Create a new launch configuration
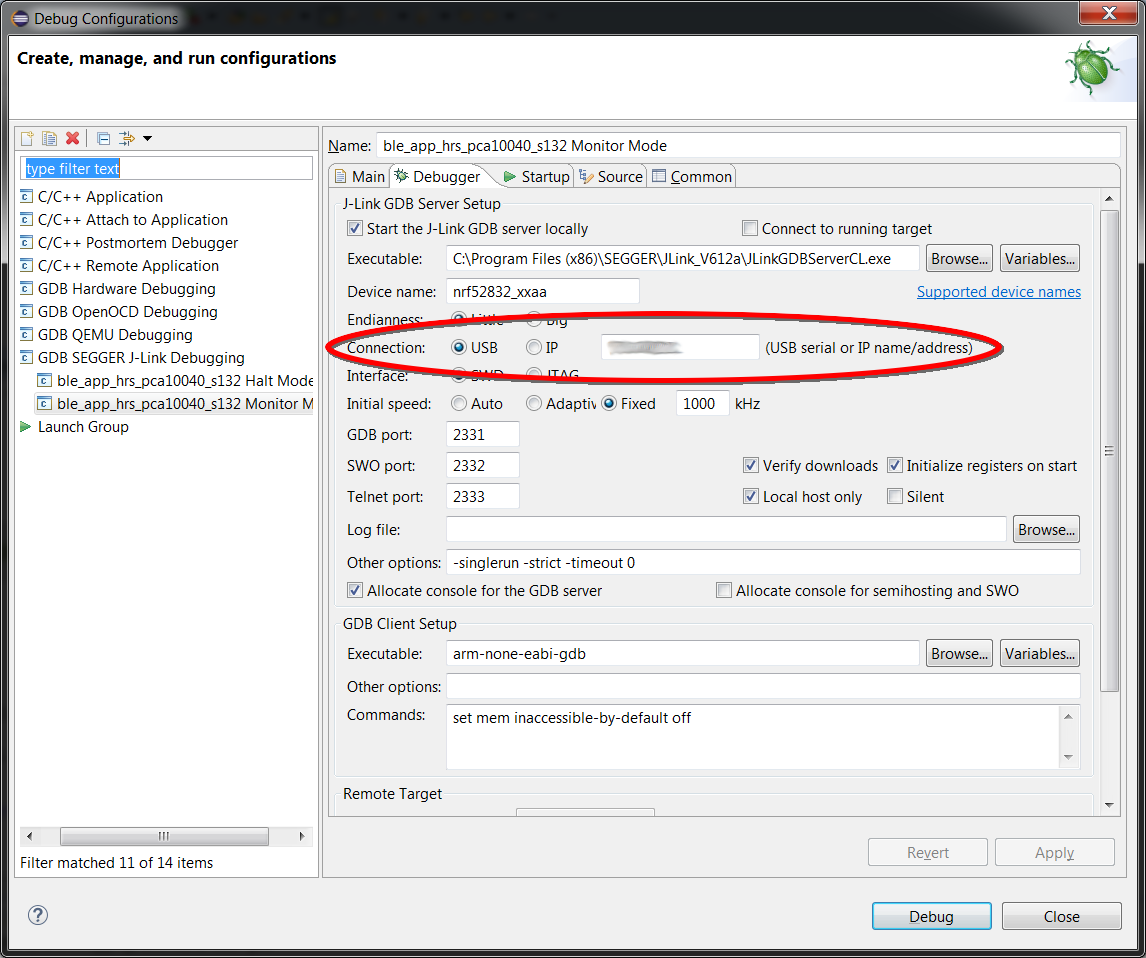Image resolution: width=1146 pixels, height=958 pixels. (x=27, y=138)
